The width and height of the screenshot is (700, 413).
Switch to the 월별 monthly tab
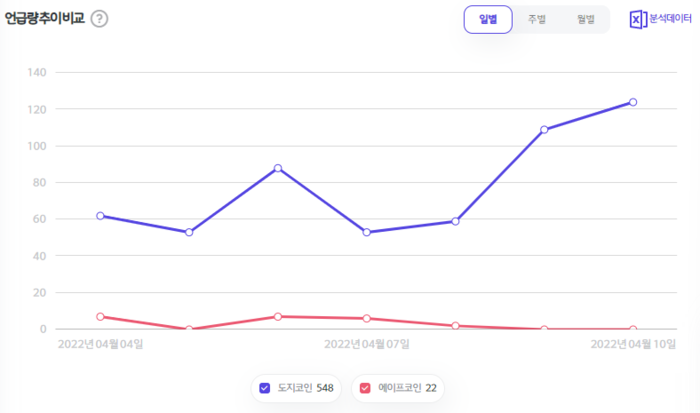pyautogui.click(x=585, y=19)
